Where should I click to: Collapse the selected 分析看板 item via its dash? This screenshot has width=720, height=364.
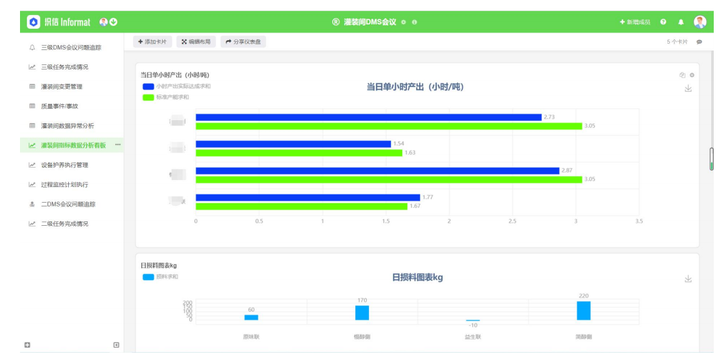pos(118,145)
